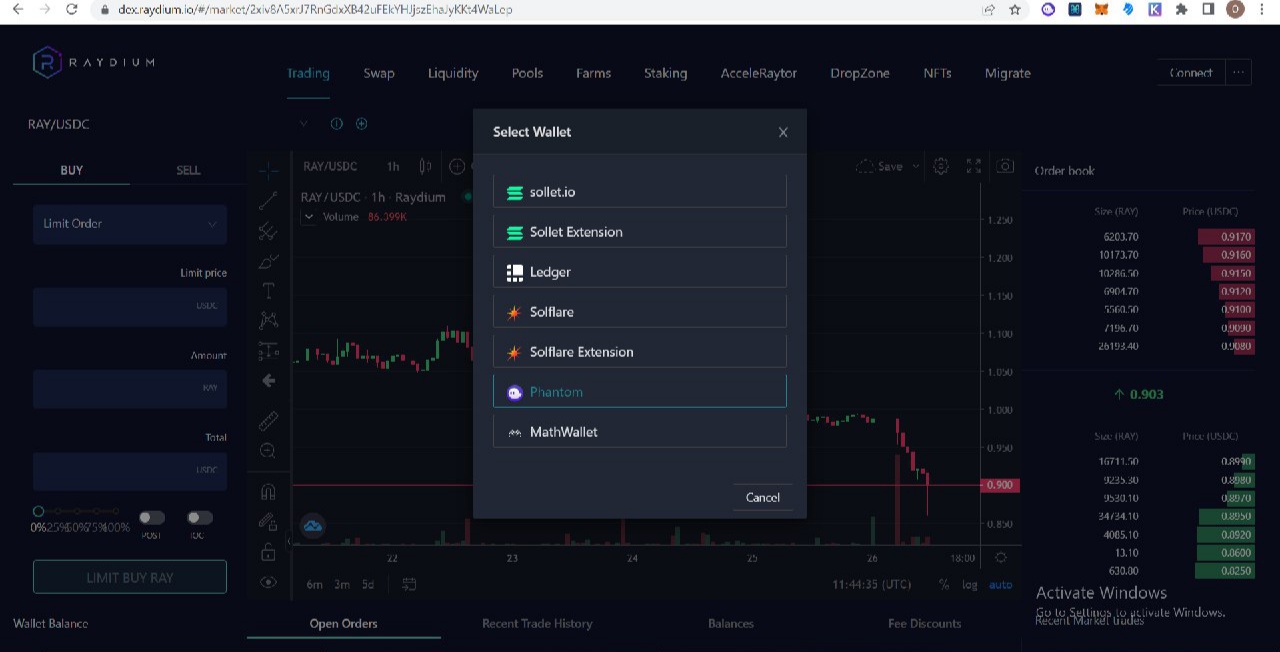Click the Connect wallet button

click(1190, 73)
